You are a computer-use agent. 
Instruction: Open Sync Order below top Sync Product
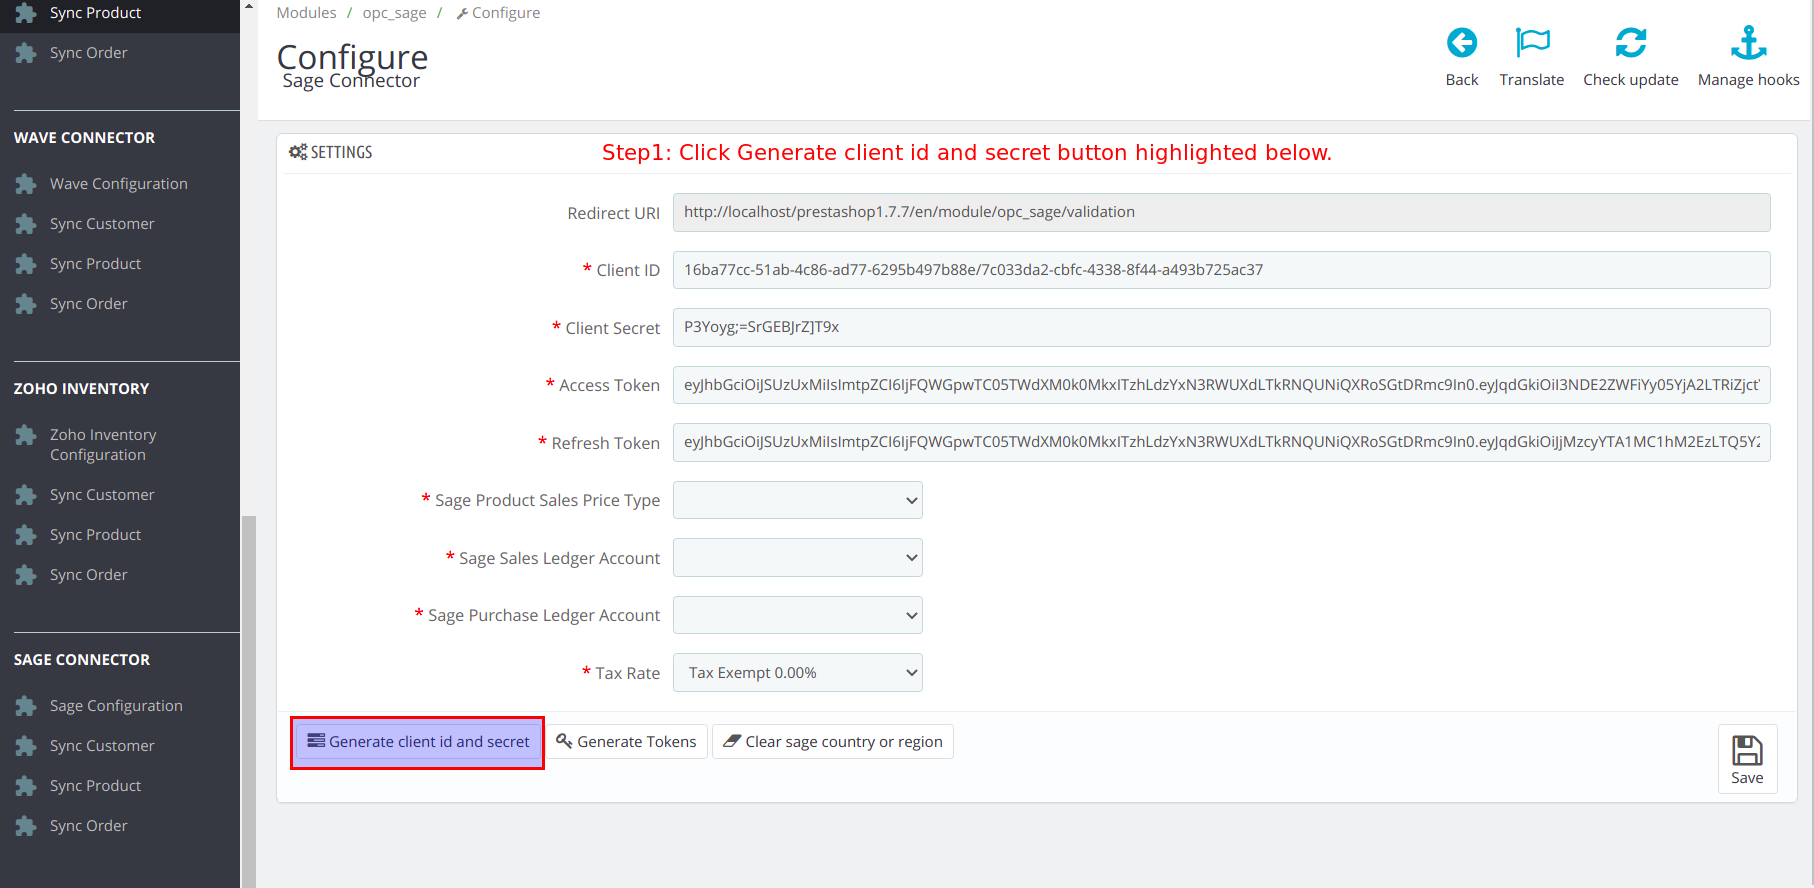88,53
